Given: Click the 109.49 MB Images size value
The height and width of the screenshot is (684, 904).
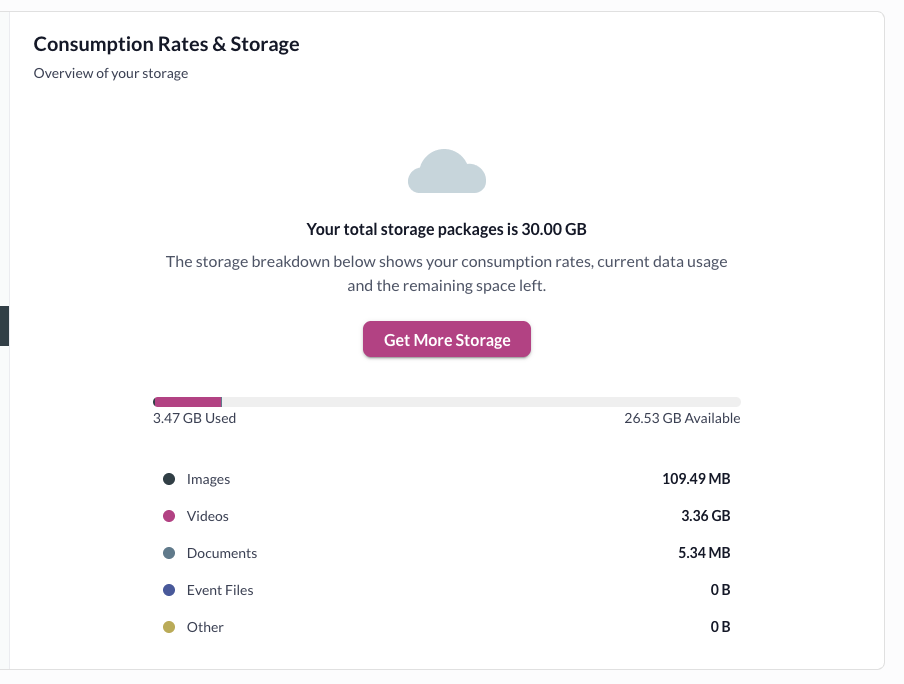Looking at the screenshot, I should point(696,480).
